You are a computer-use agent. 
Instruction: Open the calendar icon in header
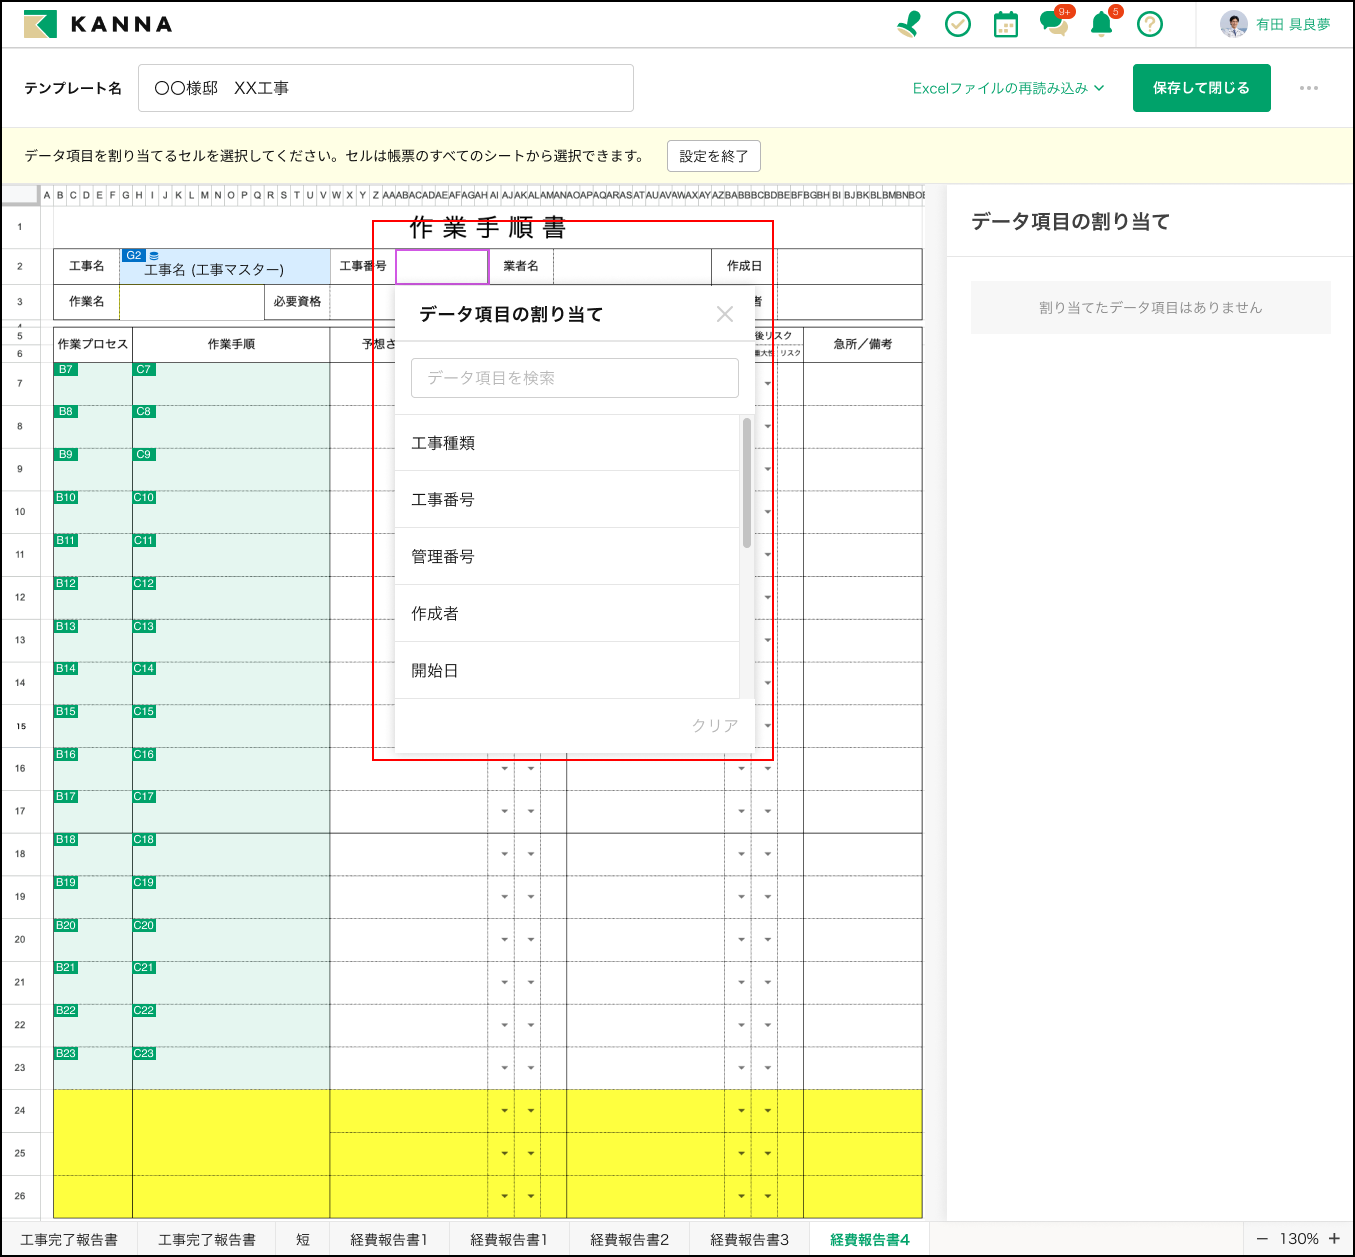click(x=1005, y=24)
